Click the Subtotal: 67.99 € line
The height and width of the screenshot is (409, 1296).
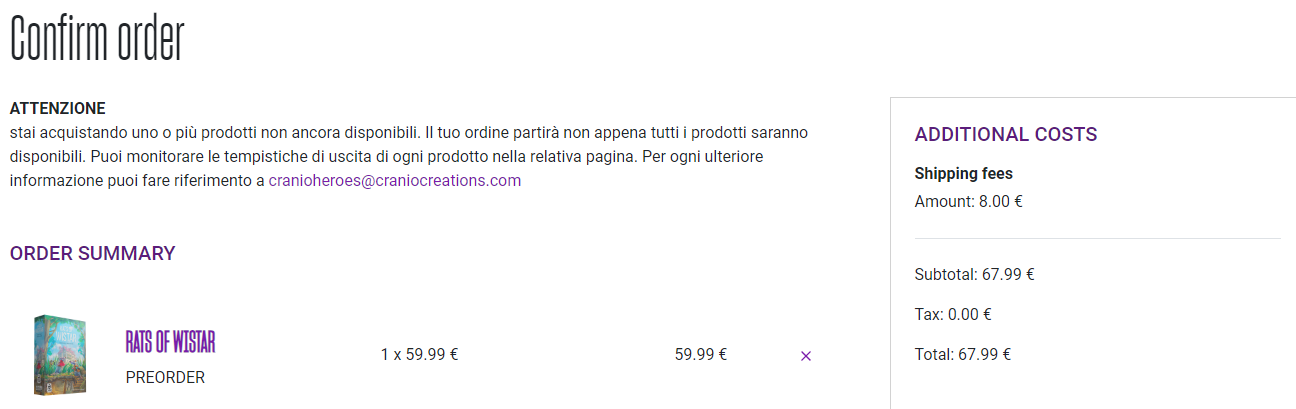point(975,274)
